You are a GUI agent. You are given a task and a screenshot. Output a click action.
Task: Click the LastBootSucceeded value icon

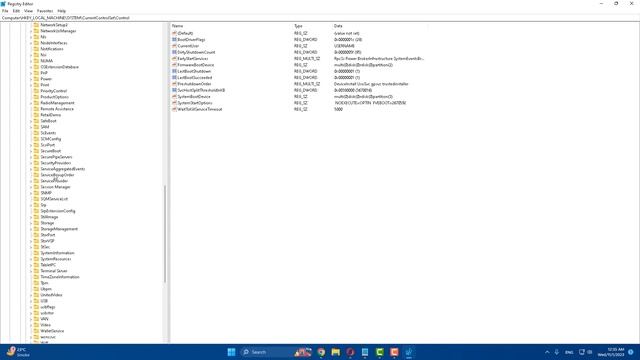click(174, 78)
